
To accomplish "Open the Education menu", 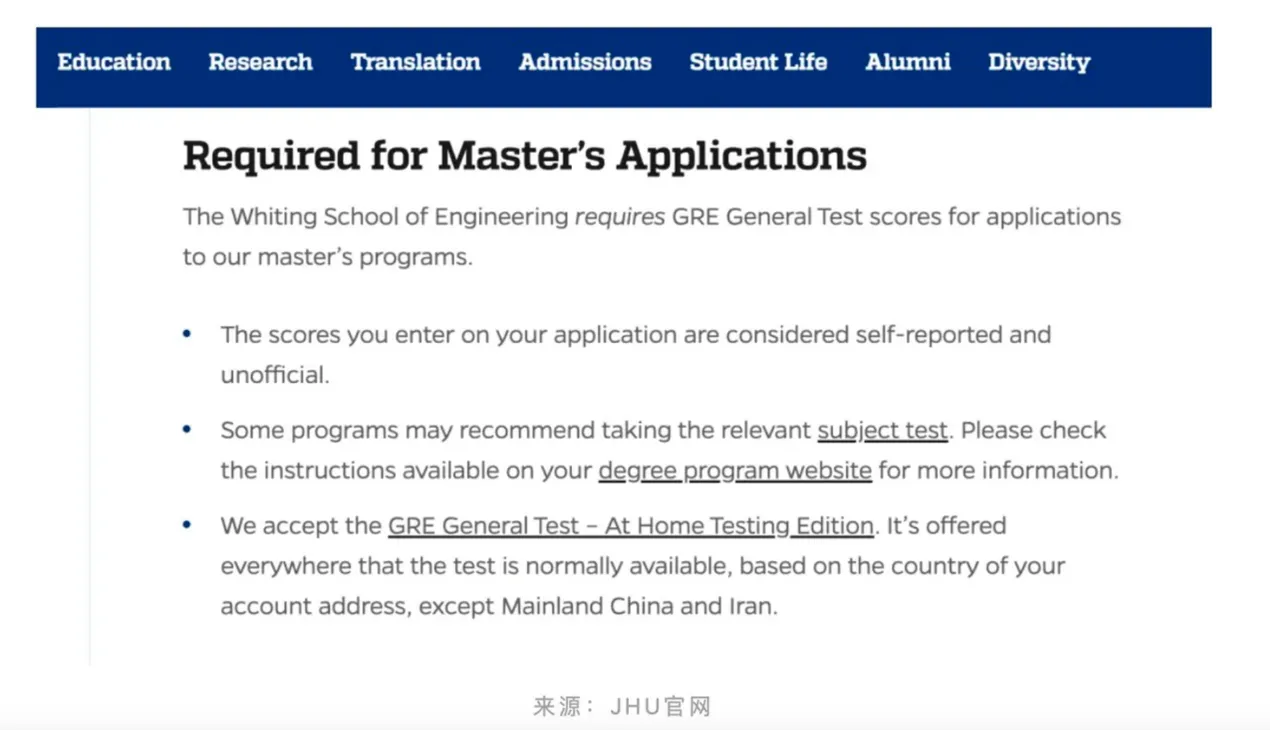I will pyautogui.click(x=114, y=62).
